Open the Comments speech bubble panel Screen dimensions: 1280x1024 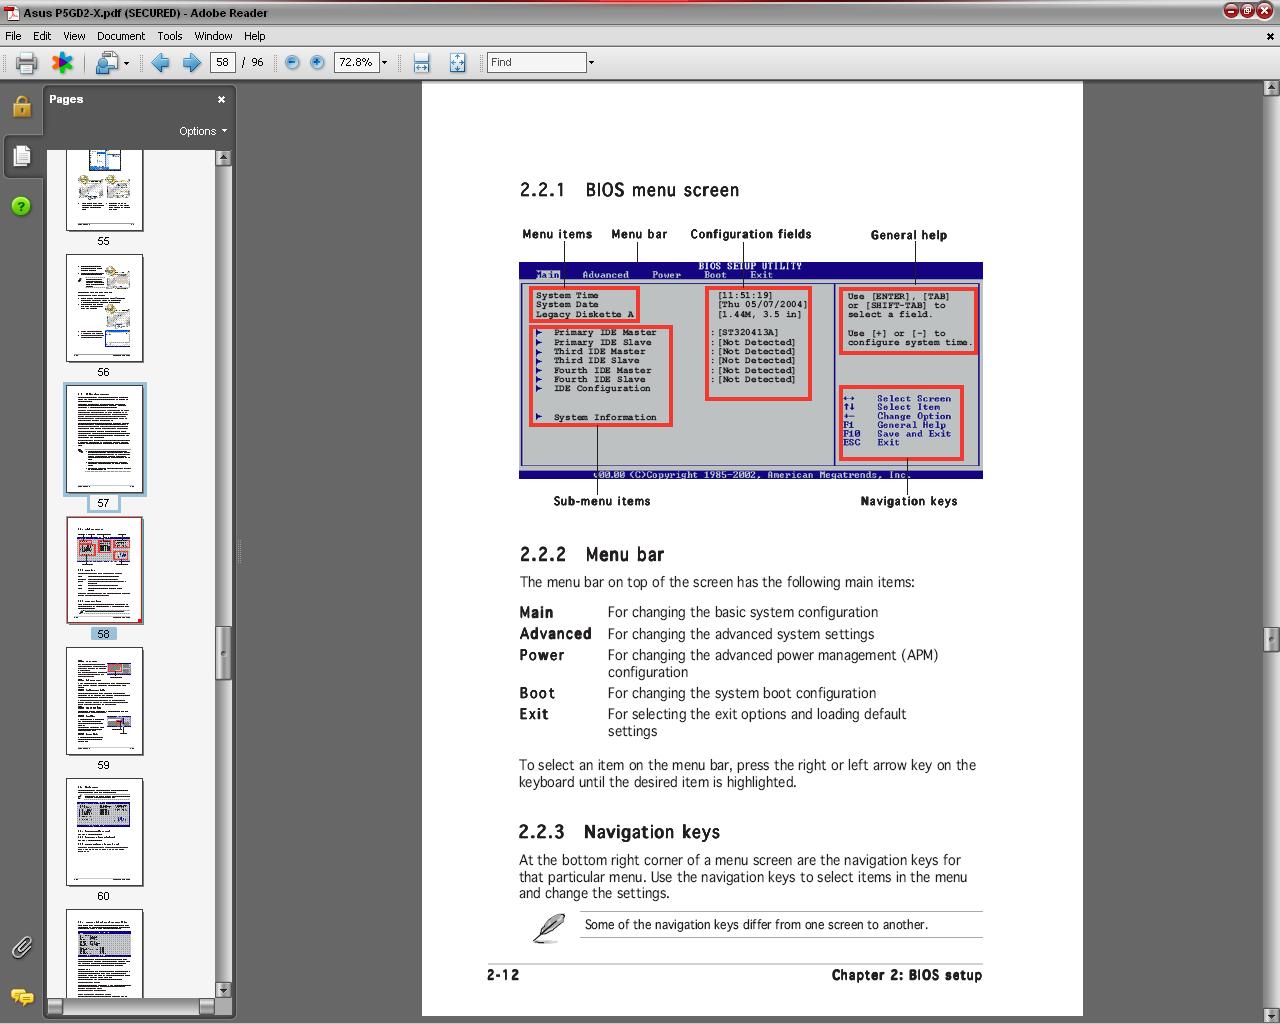[22, 997]
